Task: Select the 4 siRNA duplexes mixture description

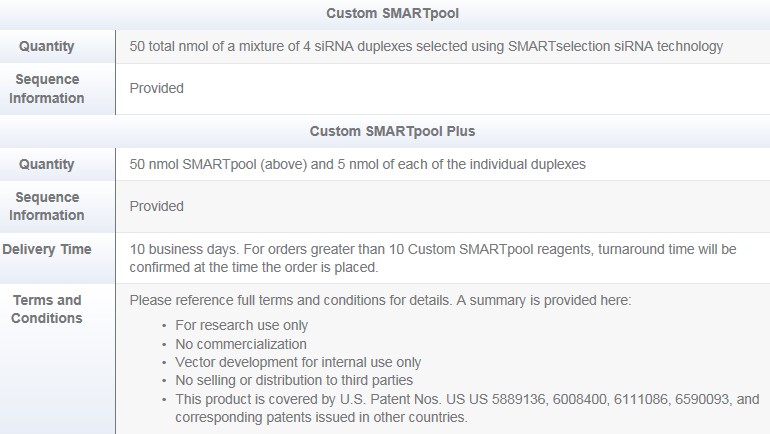Action: [426, 46]
